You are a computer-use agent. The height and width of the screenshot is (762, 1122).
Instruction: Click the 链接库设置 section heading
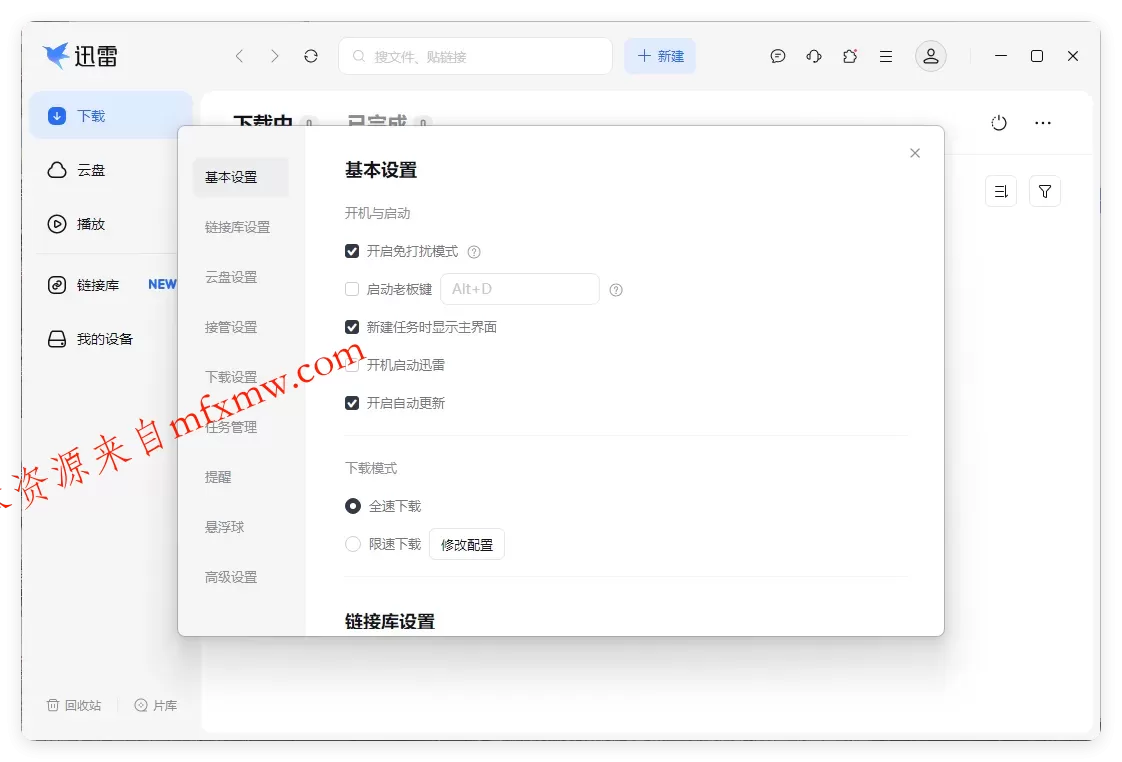pyautogui.click(x=390, y=622)
